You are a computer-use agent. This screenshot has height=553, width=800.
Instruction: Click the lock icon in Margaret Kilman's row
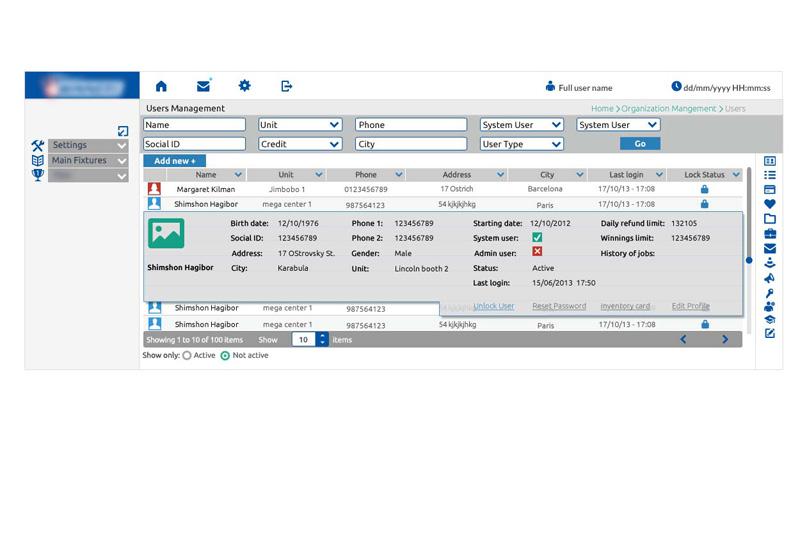705,189
